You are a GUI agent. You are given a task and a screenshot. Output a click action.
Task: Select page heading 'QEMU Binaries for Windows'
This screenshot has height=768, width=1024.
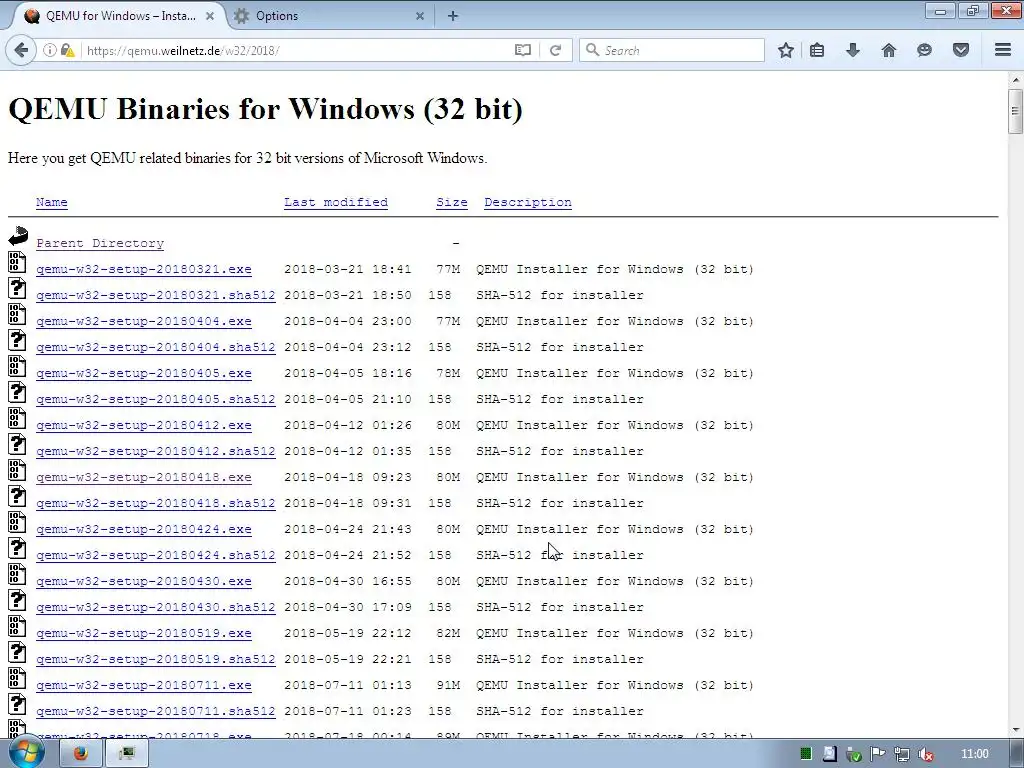coord(211,108)
